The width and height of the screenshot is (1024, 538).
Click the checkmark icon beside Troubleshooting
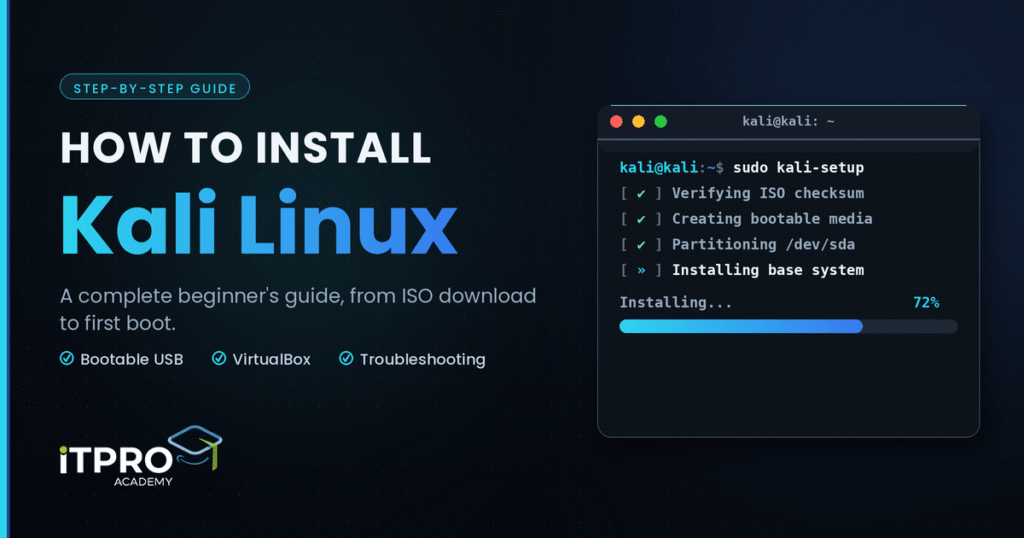pos(346,358)
